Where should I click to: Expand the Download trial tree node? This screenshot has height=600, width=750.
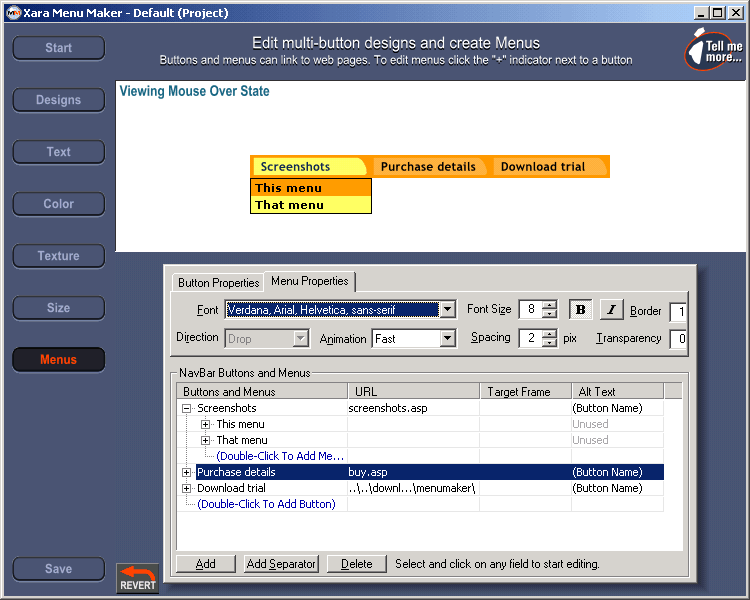coord(186,488)
